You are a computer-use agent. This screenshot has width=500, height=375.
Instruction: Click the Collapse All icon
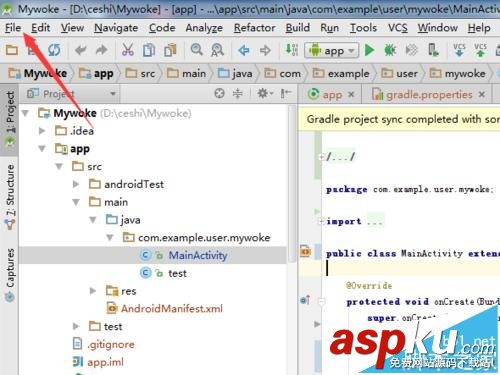[x=237, y=94]
